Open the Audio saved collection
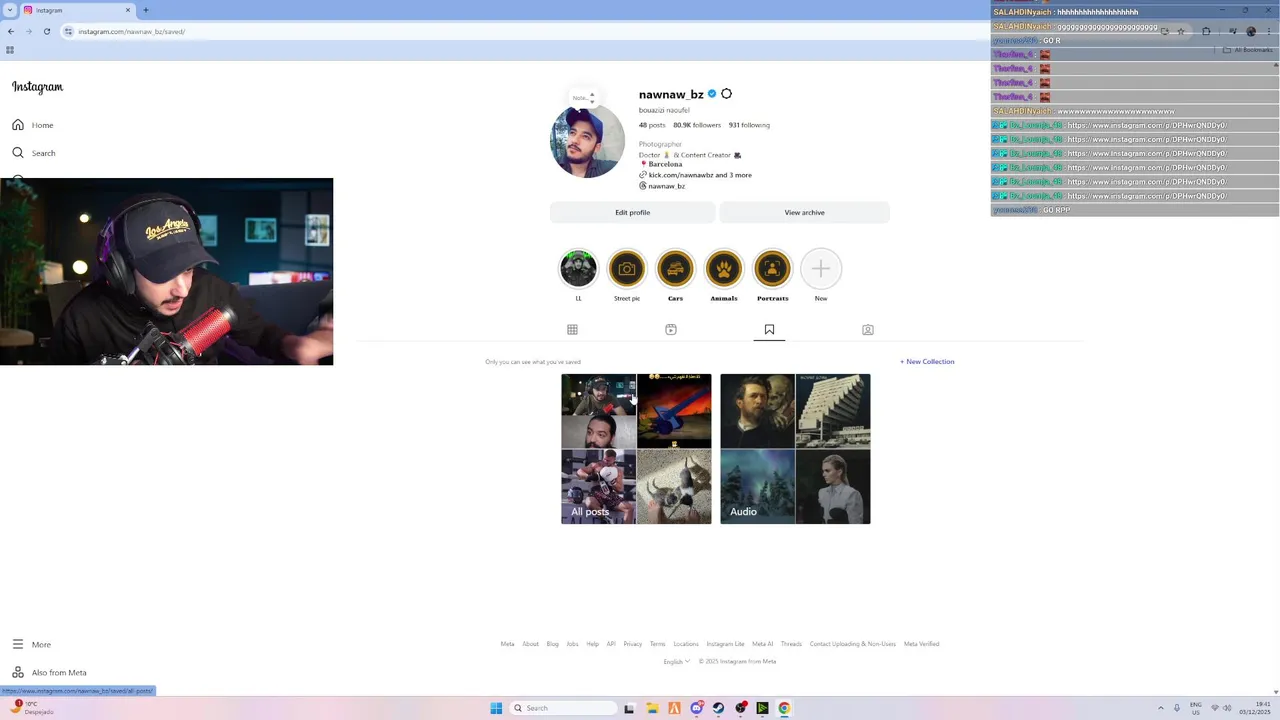 point(795,449)
